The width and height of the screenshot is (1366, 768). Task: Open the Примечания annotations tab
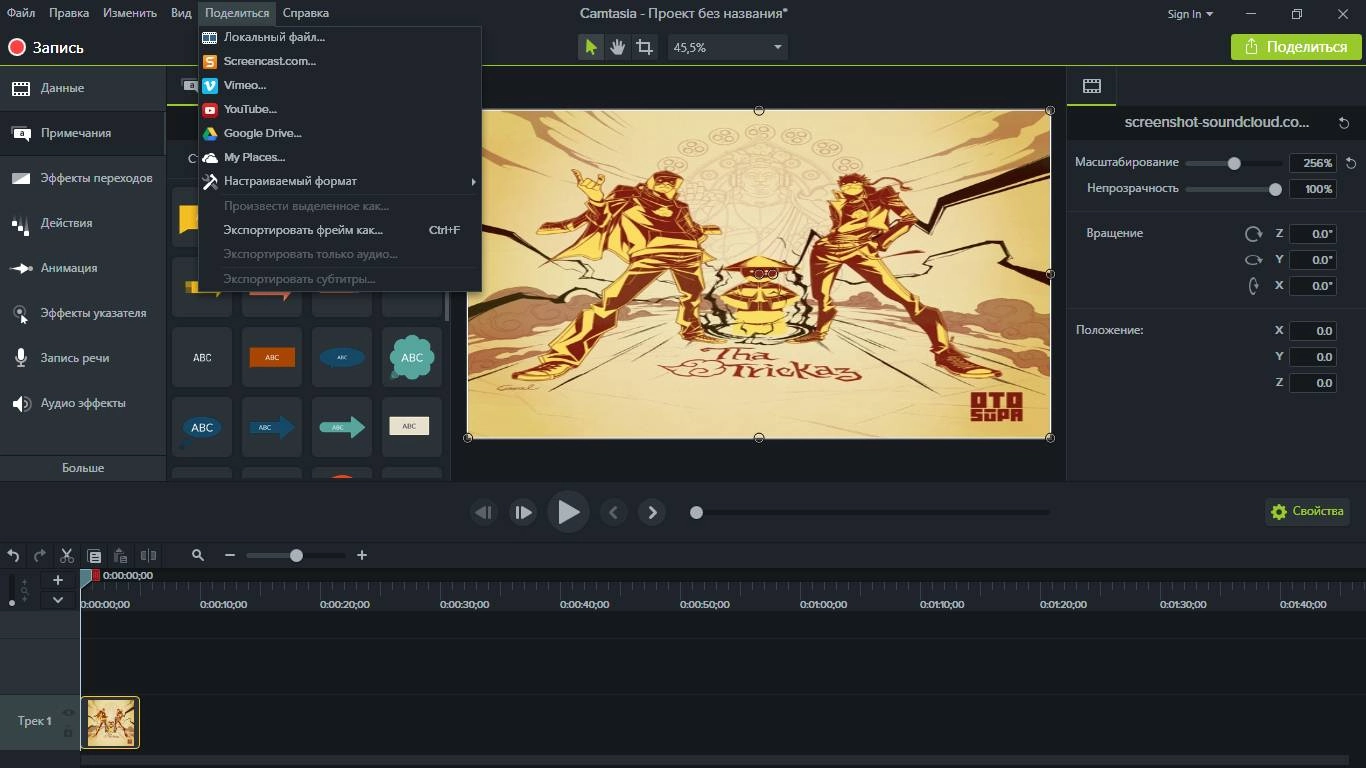(83, 133)
